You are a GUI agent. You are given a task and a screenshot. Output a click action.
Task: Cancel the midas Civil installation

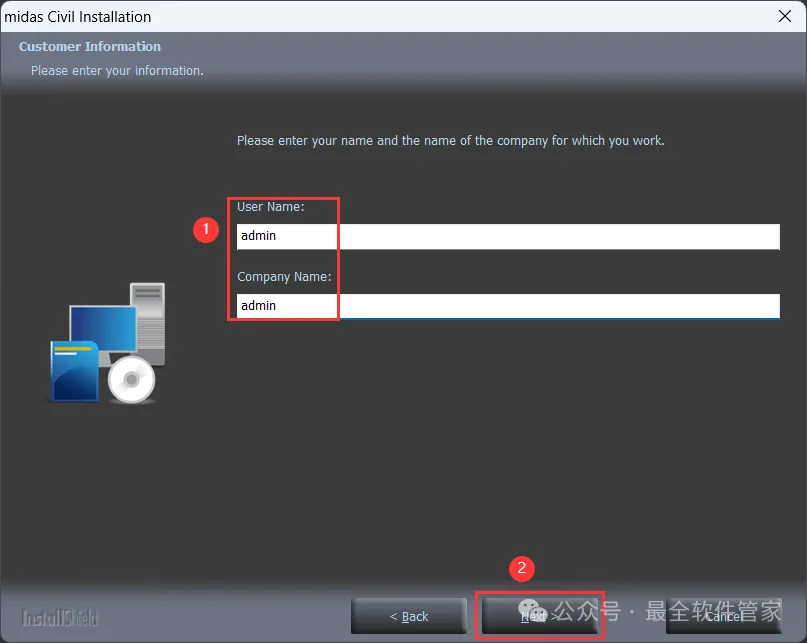(723, 616)
